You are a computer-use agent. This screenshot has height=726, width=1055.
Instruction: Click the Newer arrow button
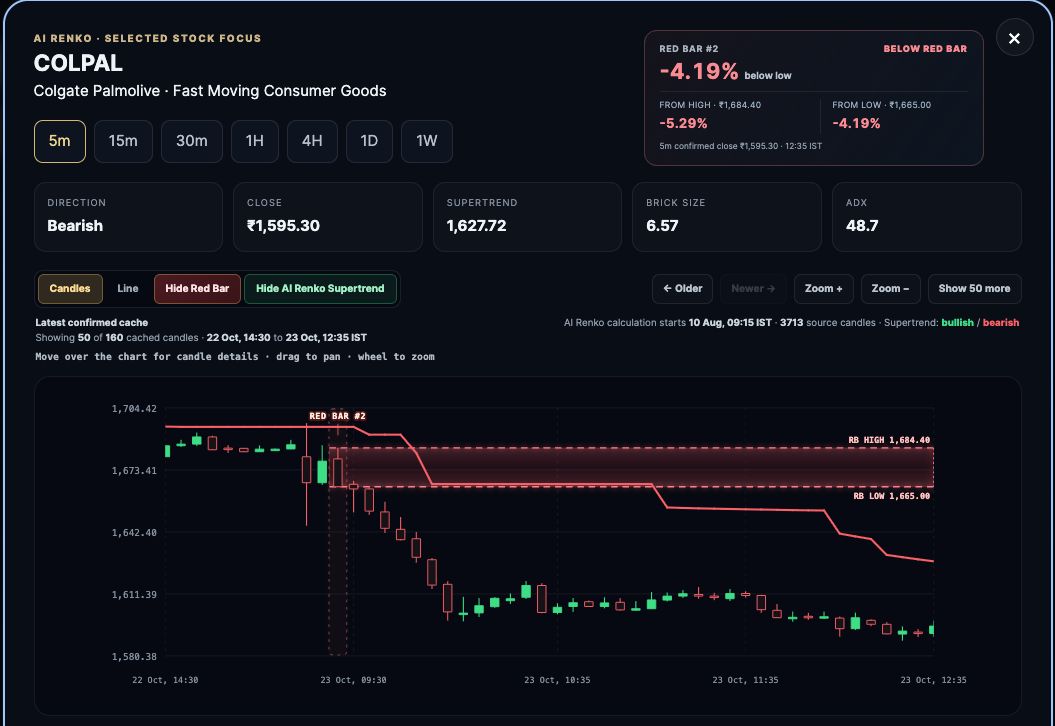point(753,289)
